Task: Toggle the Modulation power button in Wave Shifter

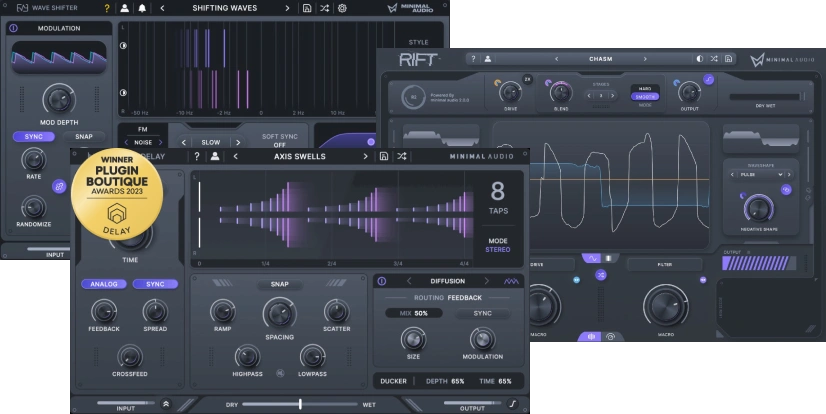Action: [14, 28]
